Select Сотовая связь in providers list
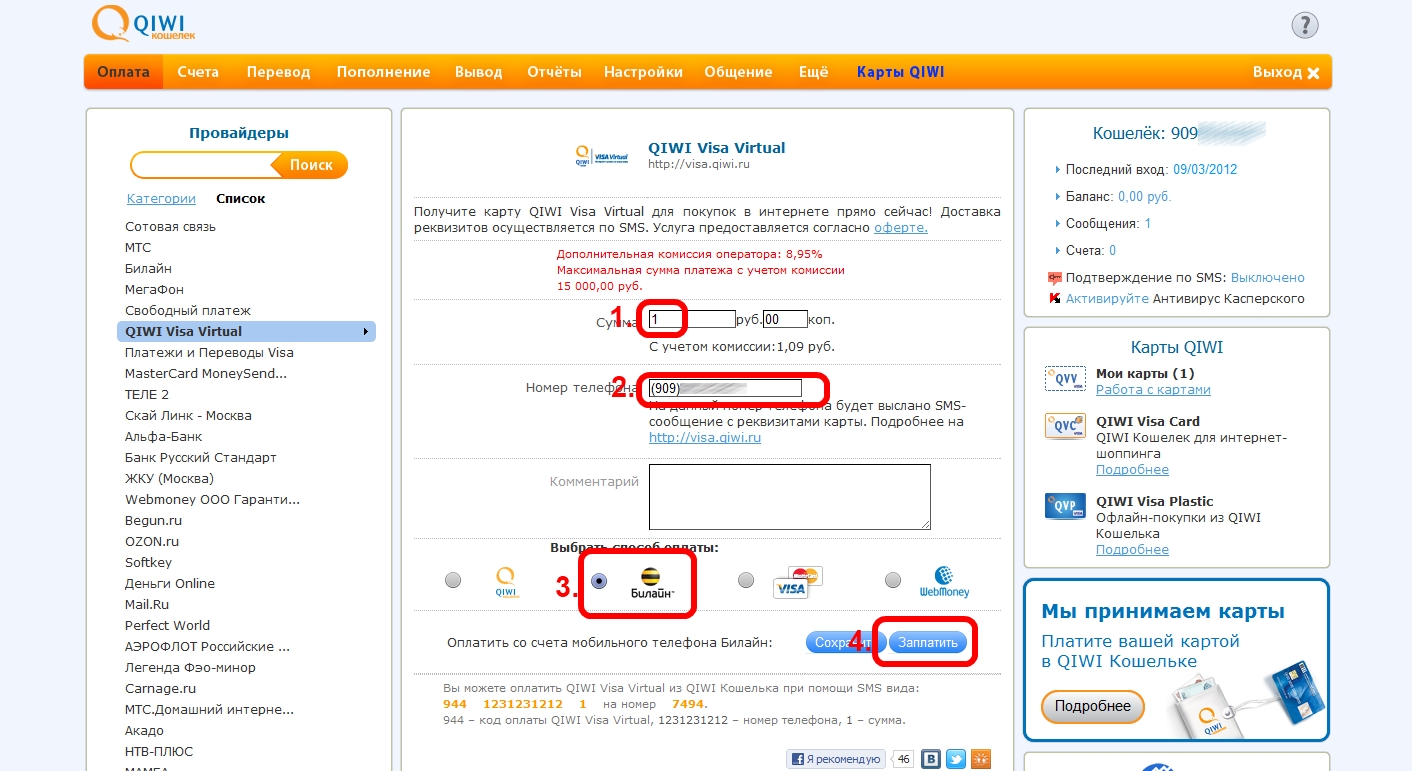The width and height of the screenshot is (1412, 771). click(170, 227)
